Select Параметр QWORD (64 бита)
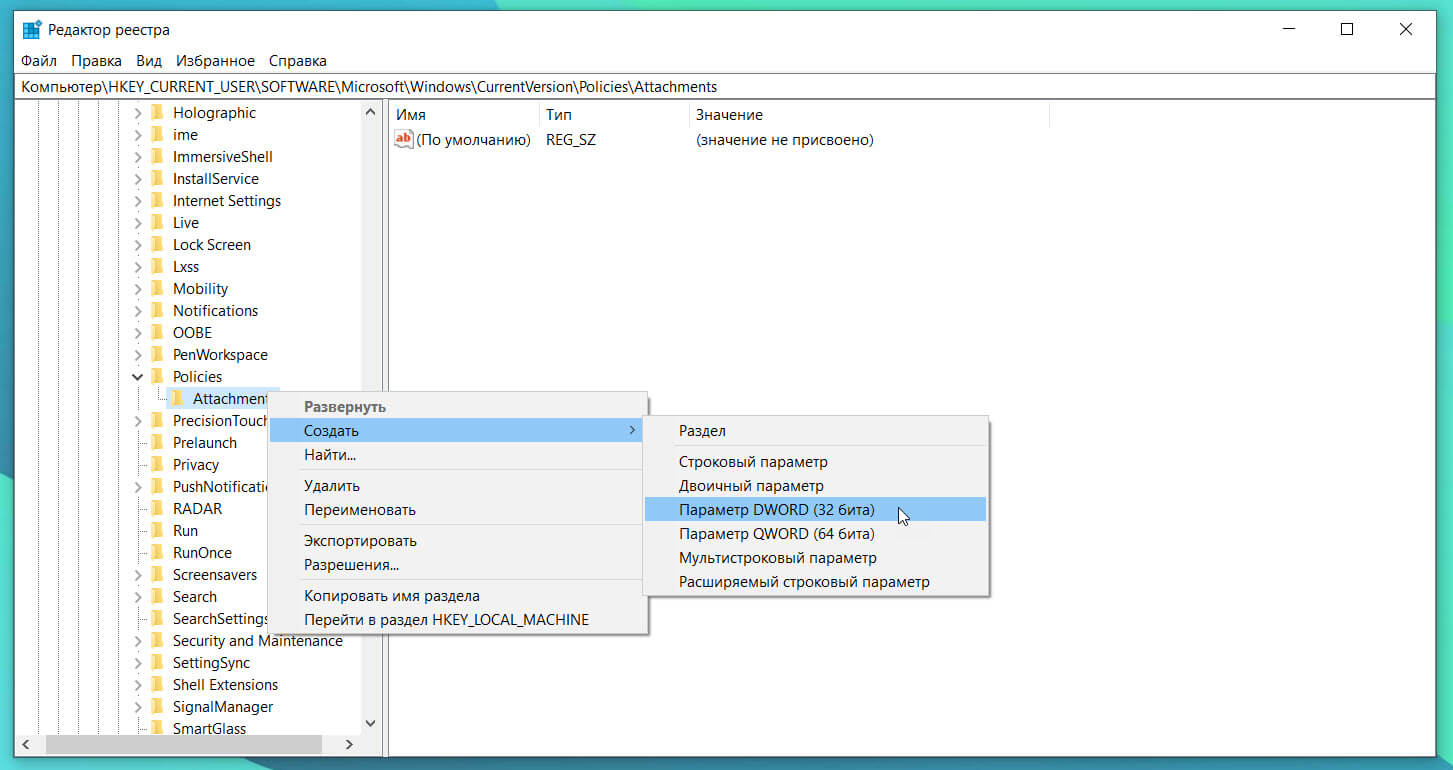Viewport: 1453px width, 770px height. 816,534
